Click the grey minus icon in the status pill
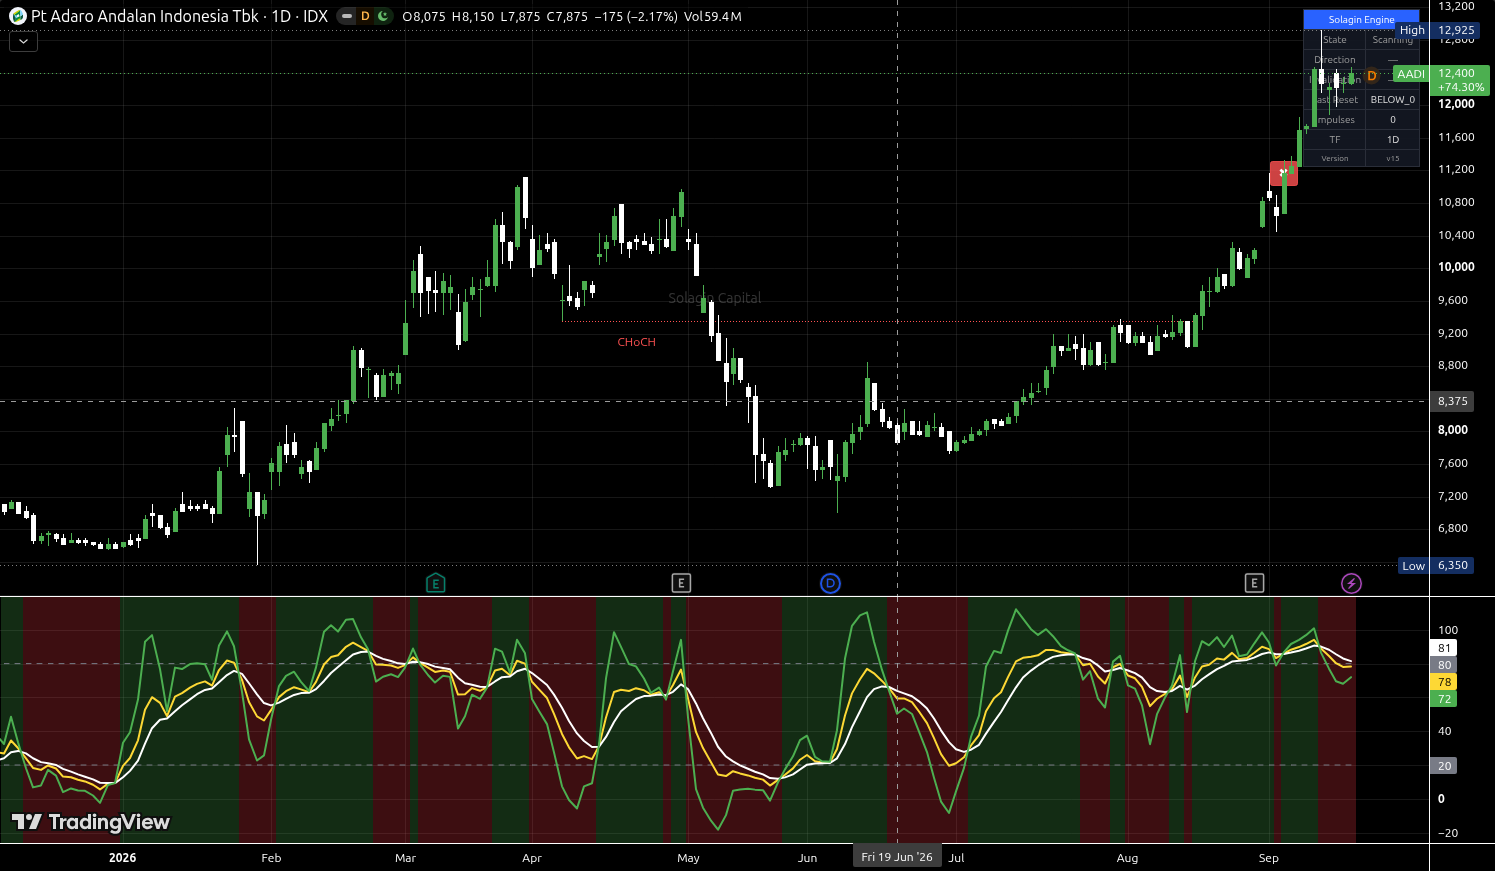Viewport: 1495px width, 871px height. (x=346, y=16)
